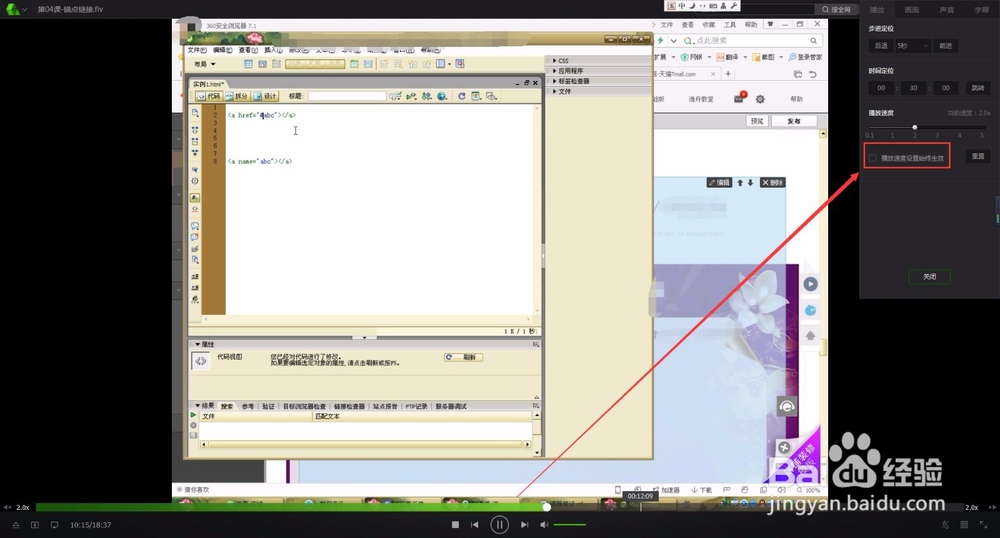
Task: Open the 查看 menu in Dreamweaver
Action: [x=248, y=50]
